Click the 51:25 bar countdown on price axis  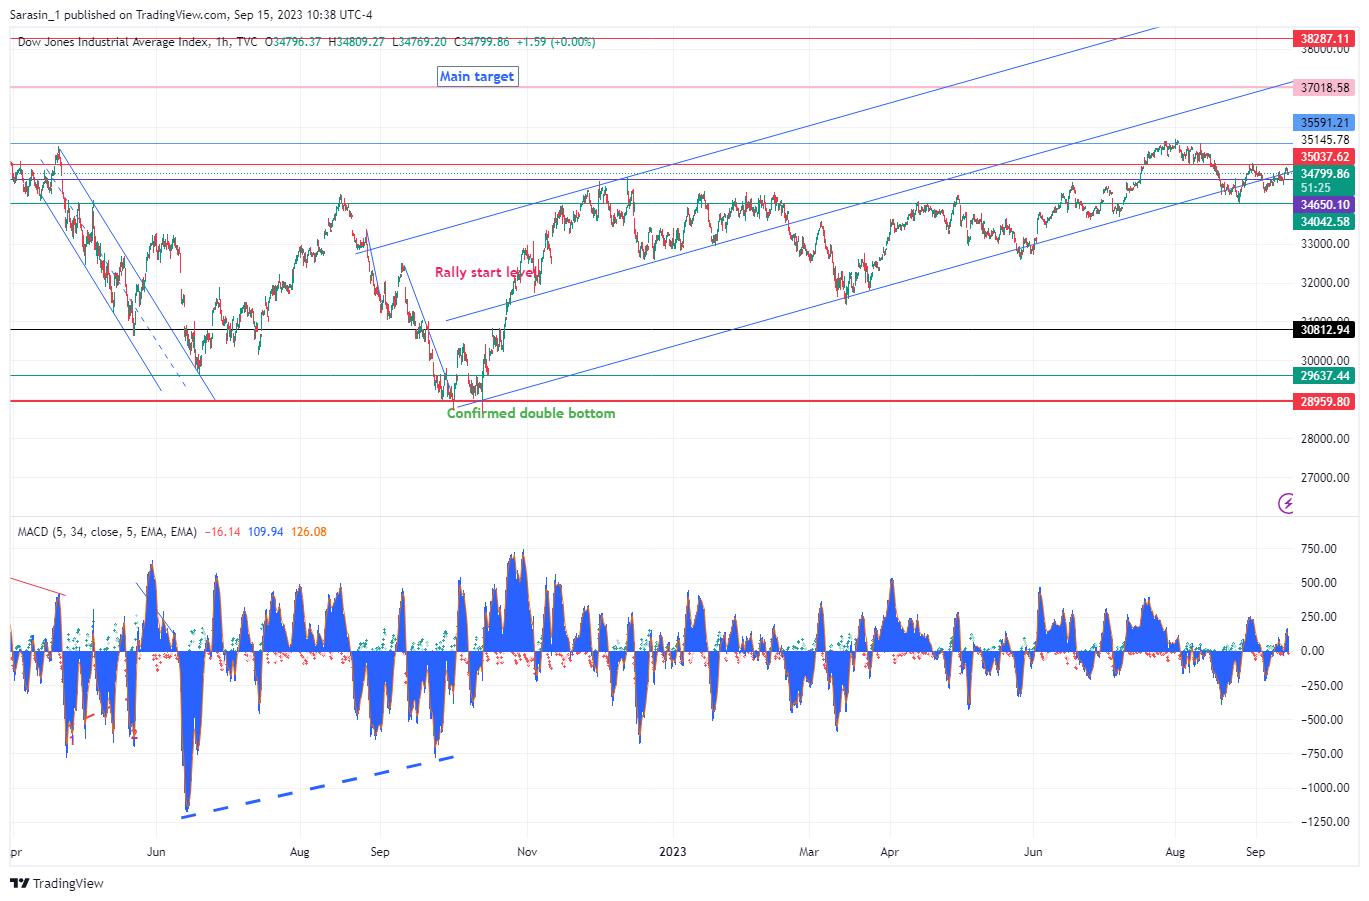[x=1315, y=188]
